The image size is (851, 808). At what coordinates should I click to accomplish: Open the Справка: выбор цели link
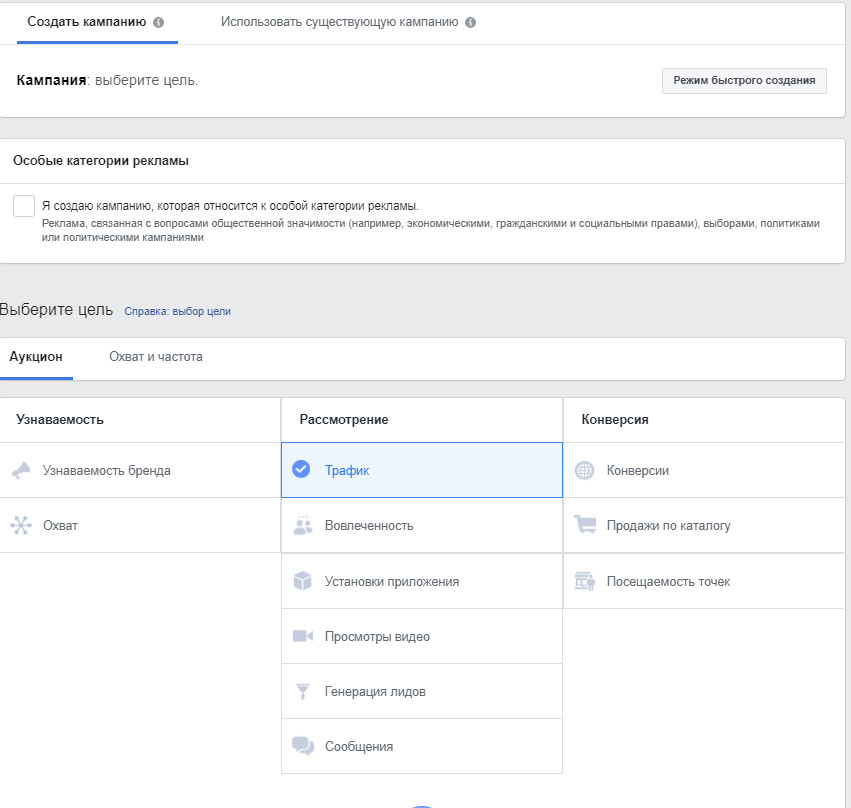click(x=177, y=311)
